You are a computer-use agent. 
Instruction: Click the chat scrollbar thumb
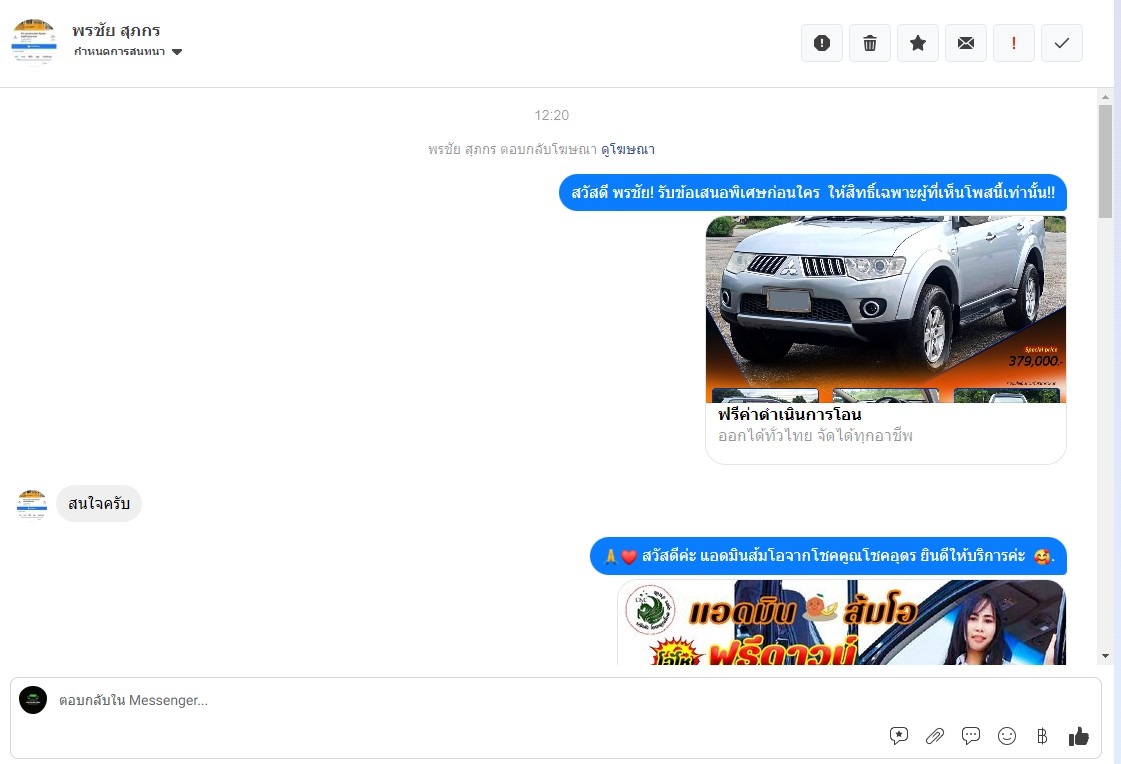[1105, 162]
